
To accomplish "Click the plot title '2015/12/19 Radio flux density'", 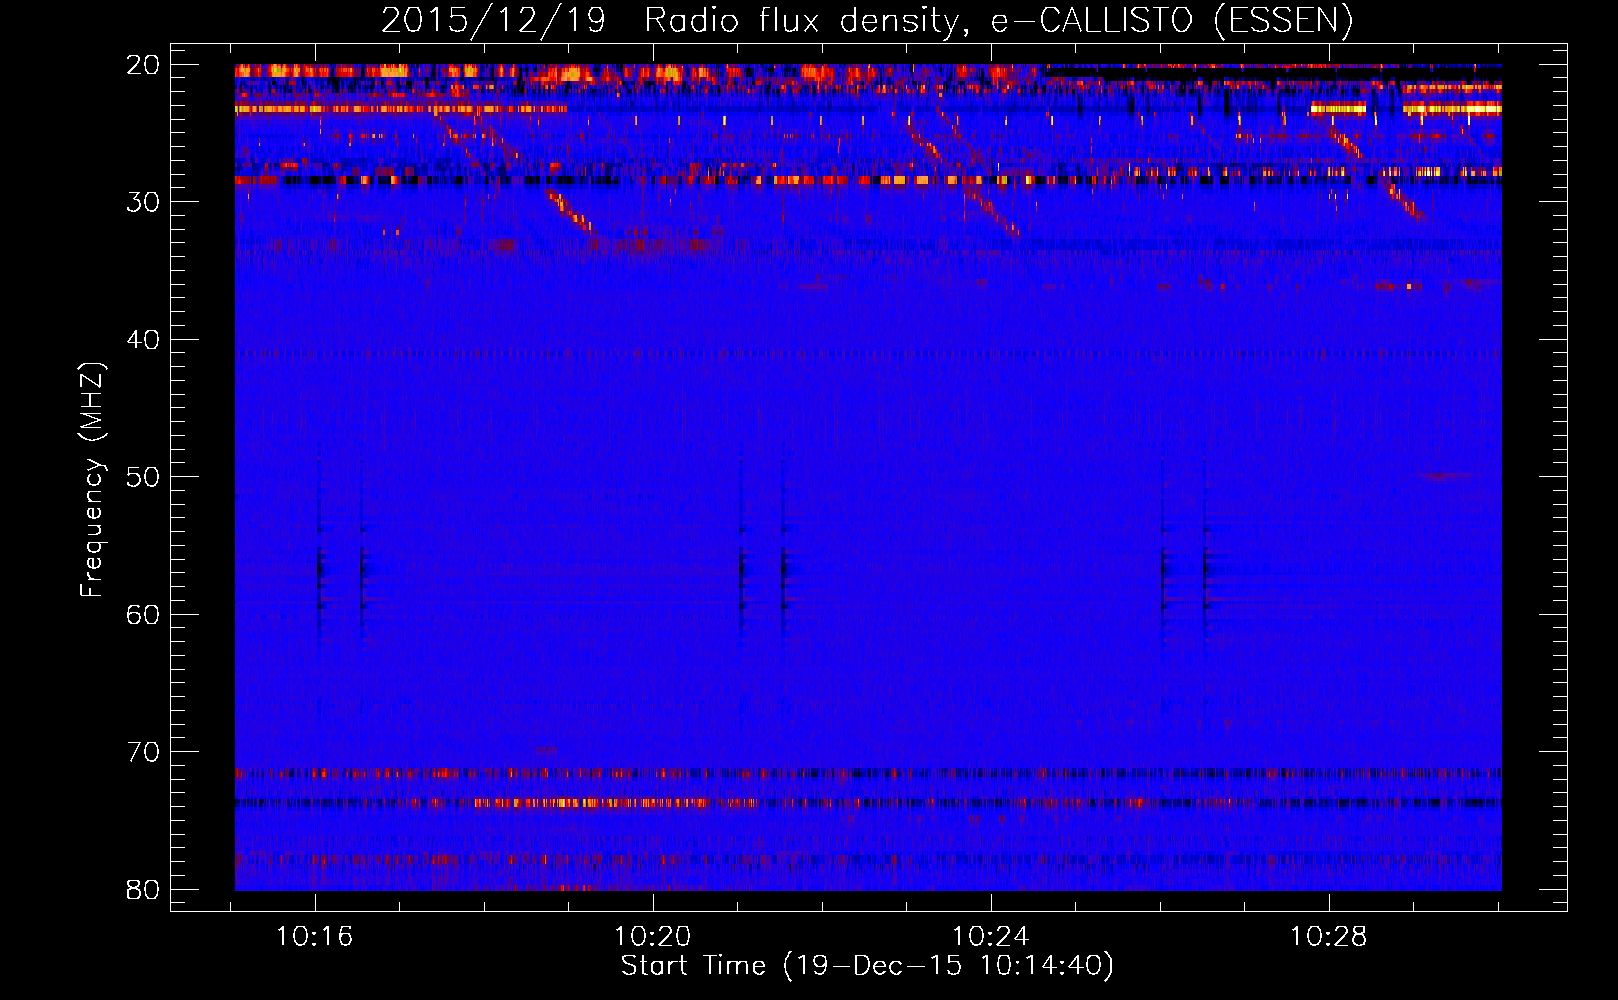I will pyautogui.click(x=867, y=21).
